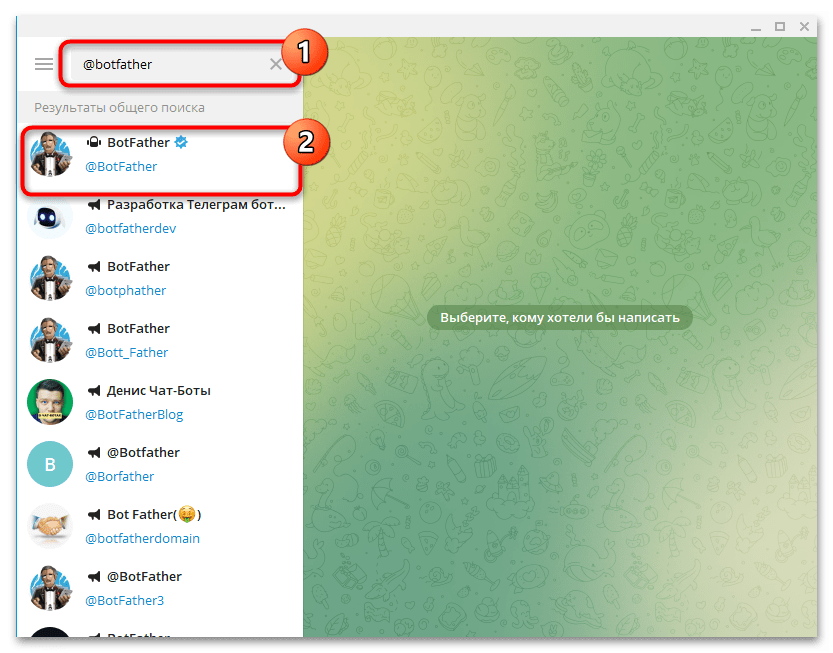833x653 pixels.
Task: Click the megaphone icon in the @Borfather row
Action: (94, 452)
